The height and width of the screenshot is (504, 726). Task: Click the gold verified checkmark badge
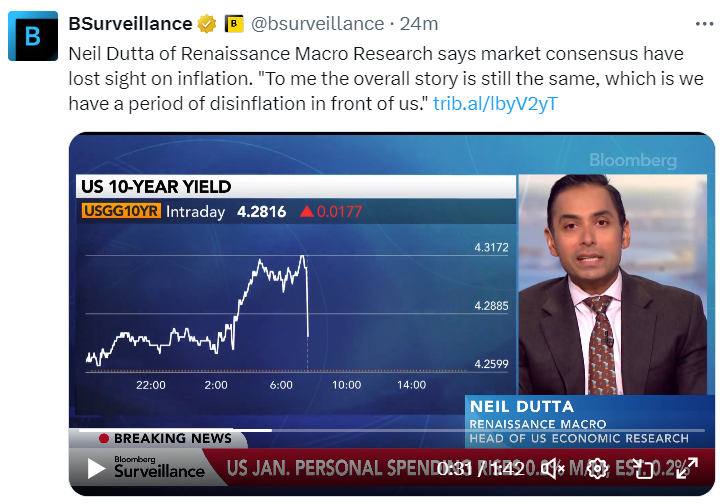coord(208,22)
